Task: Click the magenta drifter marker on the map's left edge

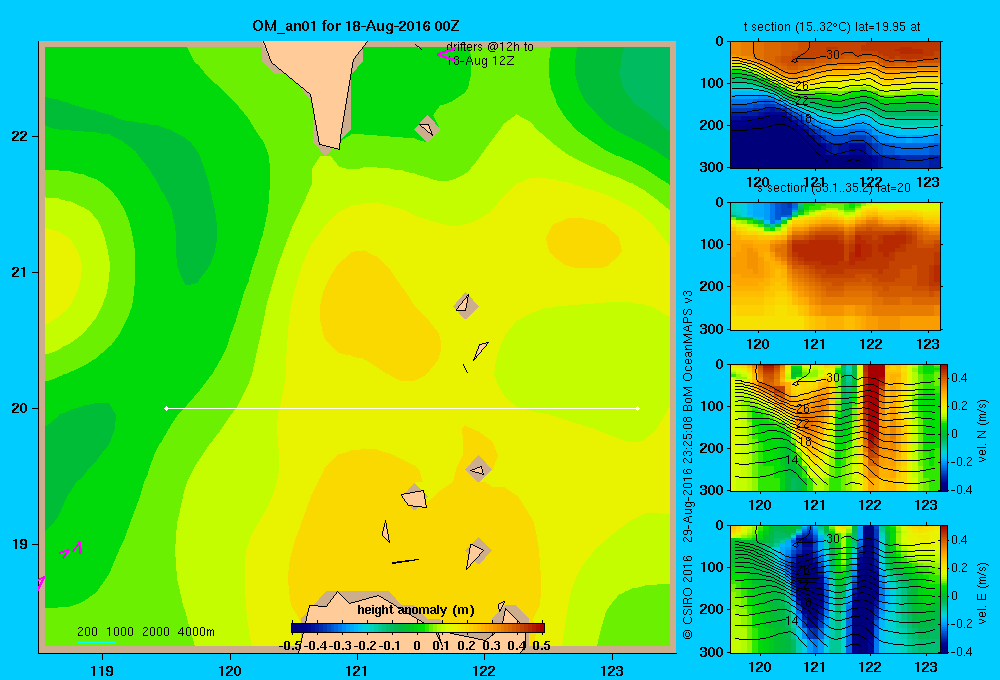Action: click(x=41, y=582)
